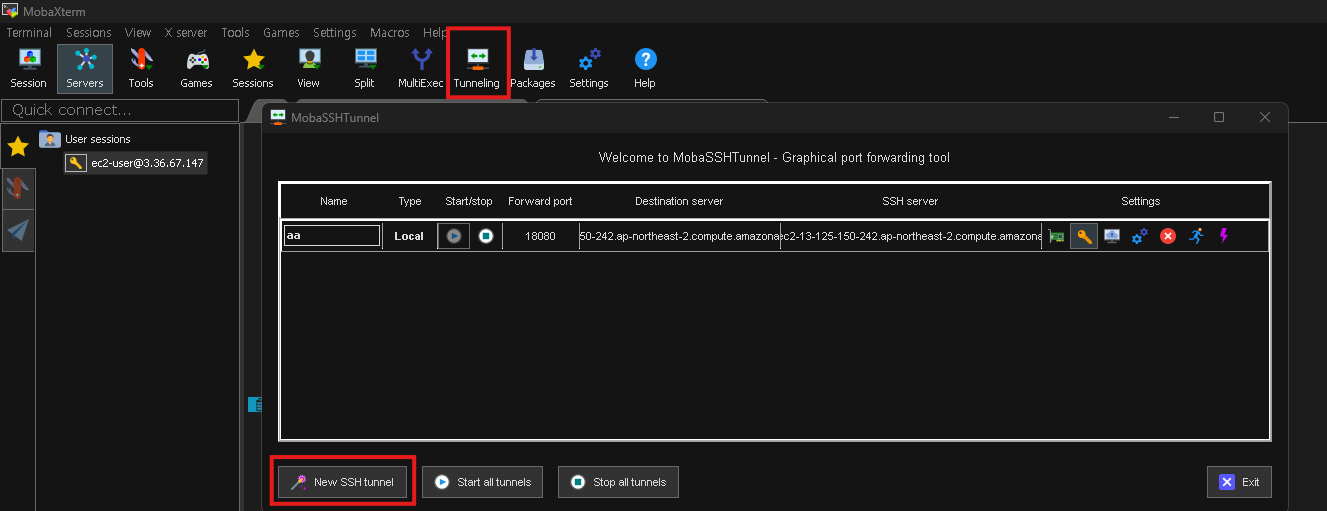Click the New SSH tunnel button
Screen dimensions: 1327x511
click(x=343, y=482)
